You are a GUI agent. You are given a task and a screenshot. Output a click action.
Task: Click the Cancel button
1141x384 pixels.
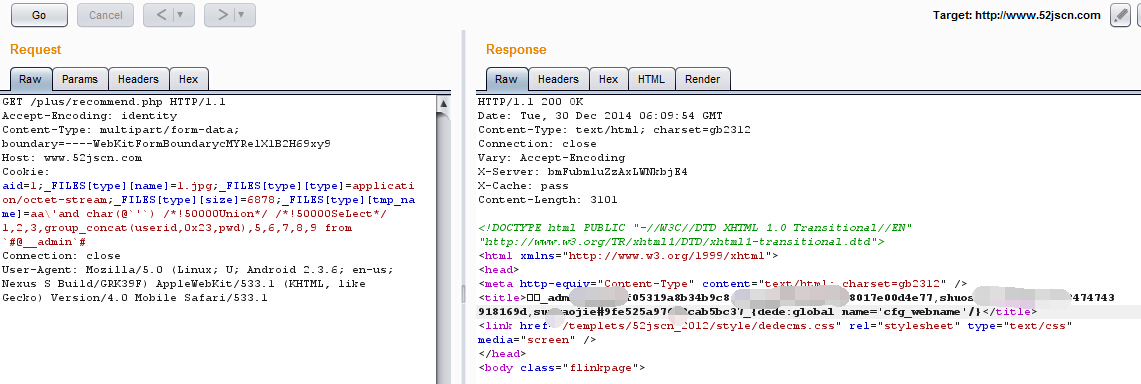click(106, 15)
